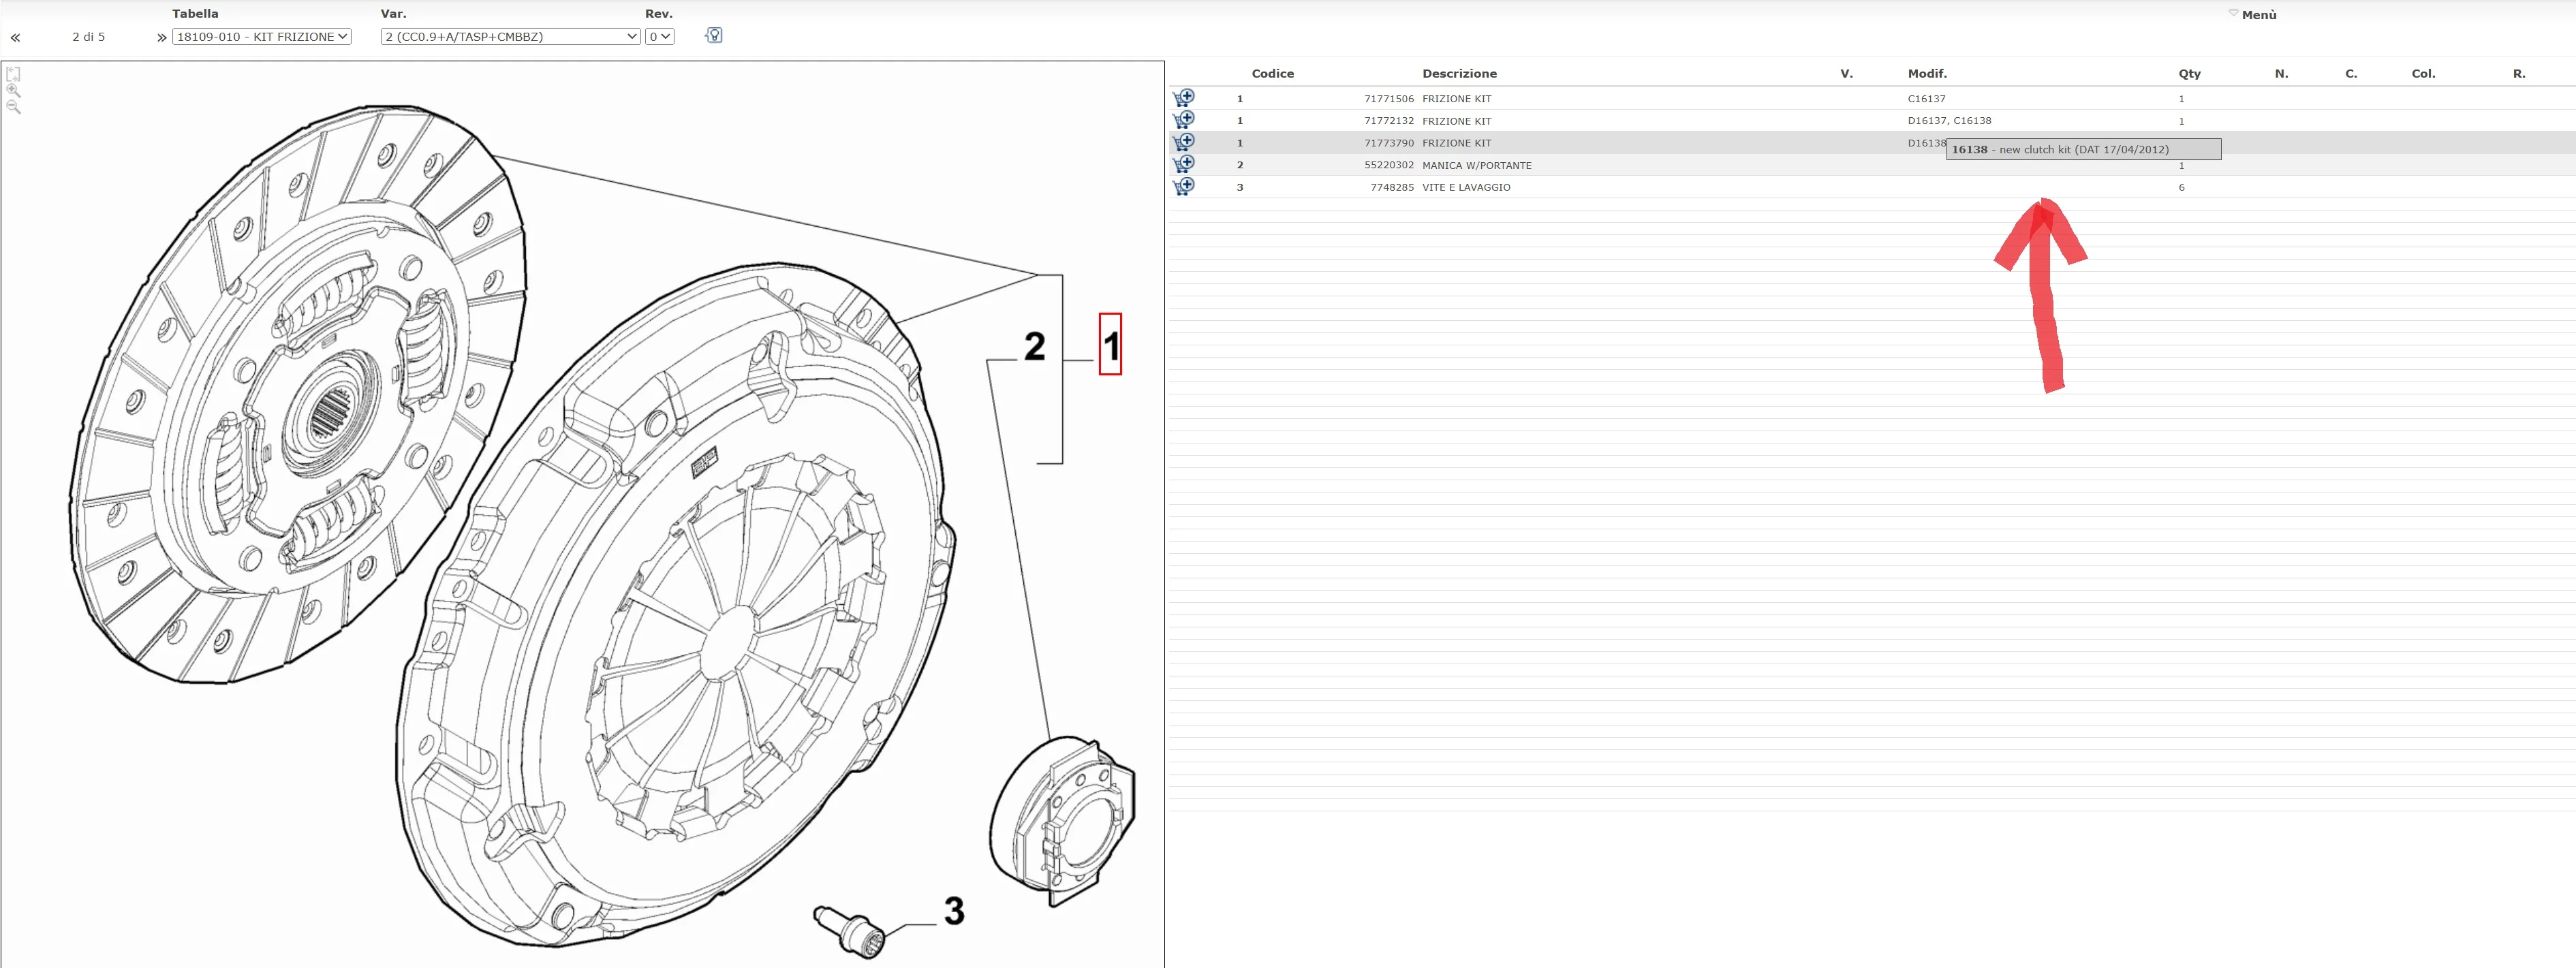2576x968 pixels.
Task: Zoom in on the diagram
Action: tap(13, 91)
